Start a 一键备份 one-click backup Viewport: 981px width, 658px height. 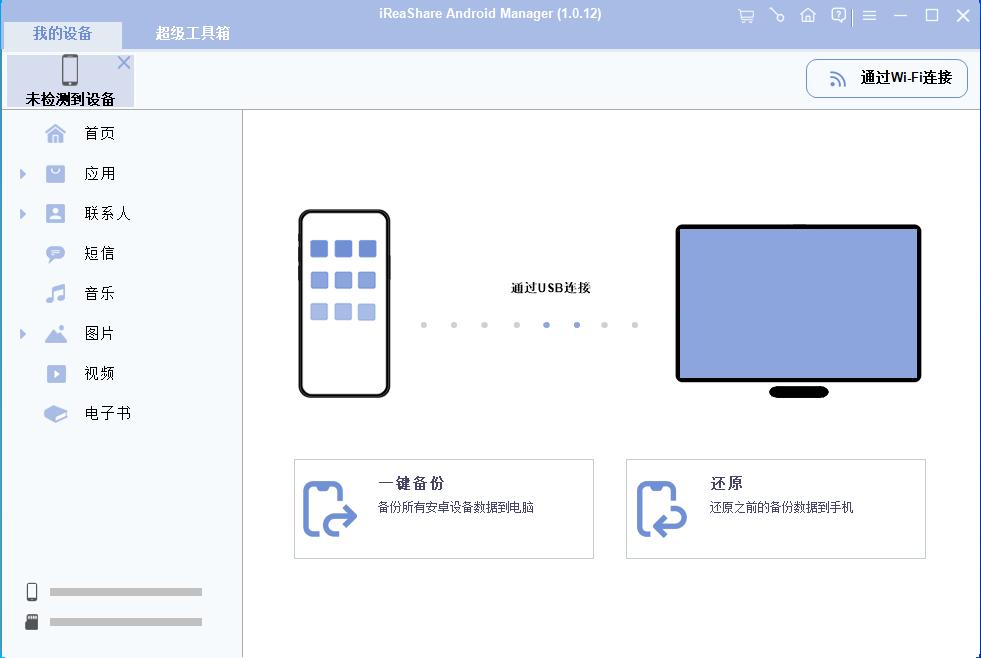[443, 508]
